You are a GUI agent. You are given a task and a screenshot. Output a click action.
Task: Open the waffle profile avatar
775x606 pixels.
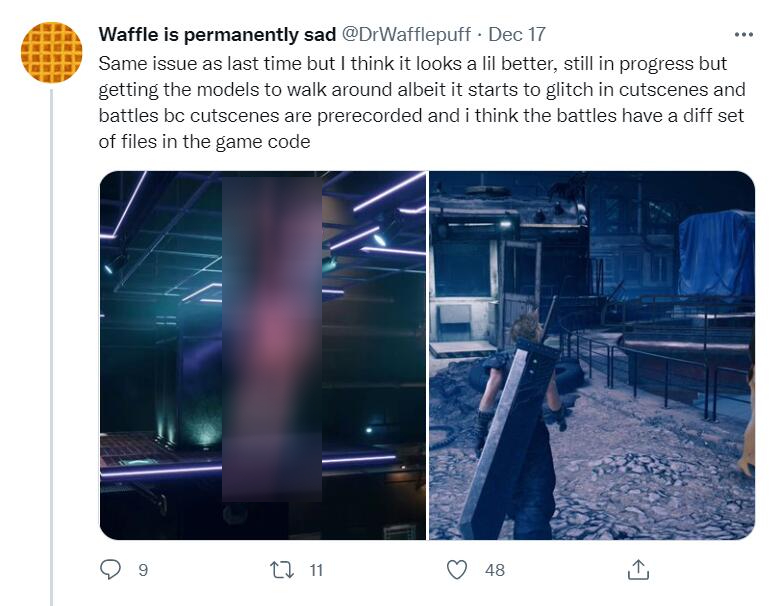point(51,52)
